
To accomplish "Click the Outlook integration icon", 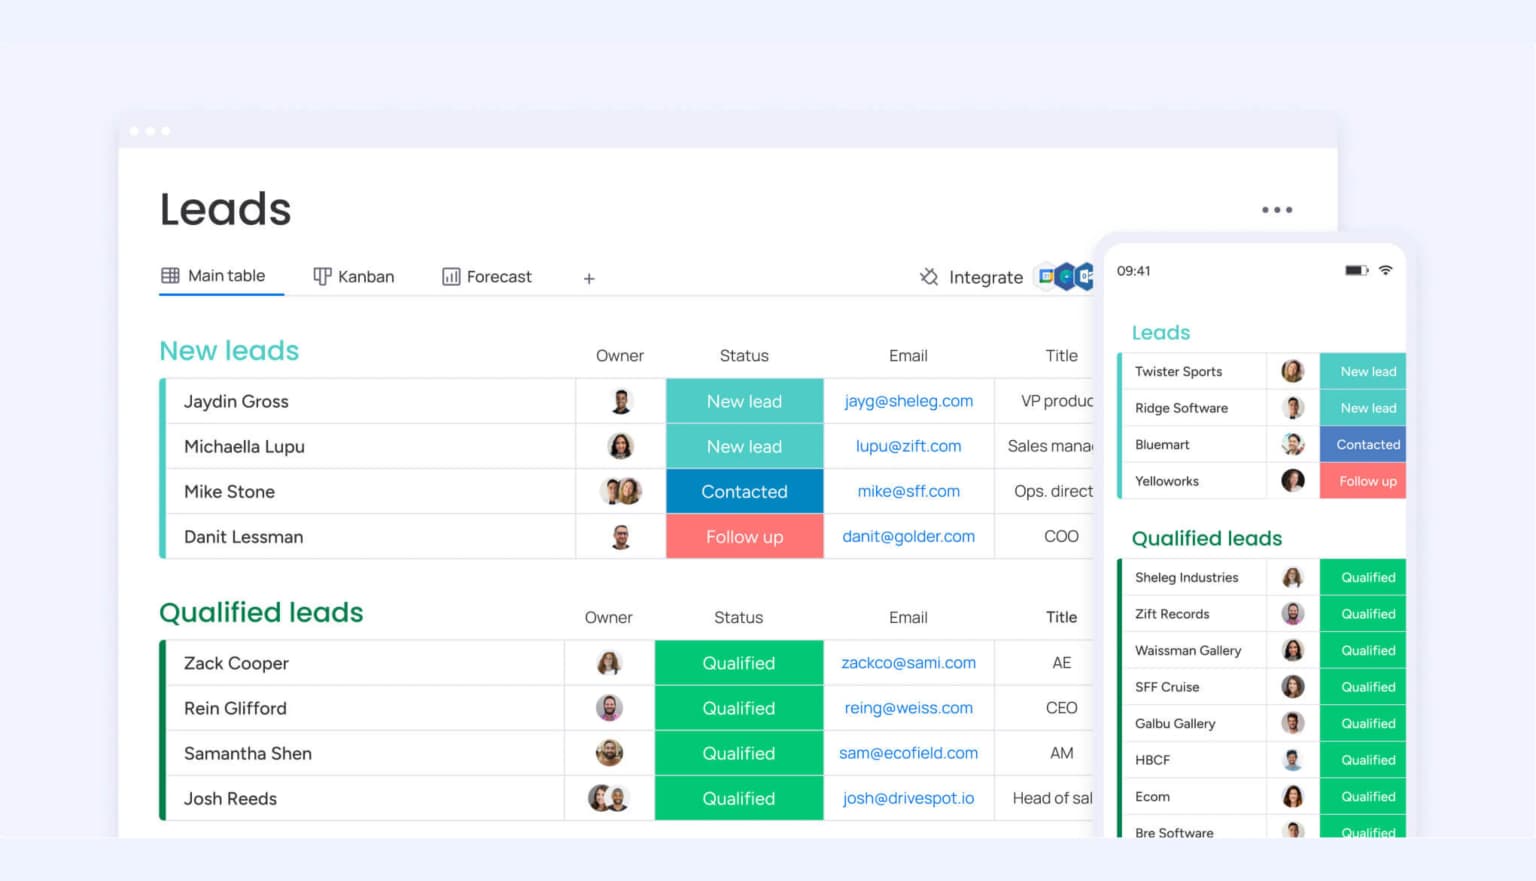I will click(x=1086, y=276).
